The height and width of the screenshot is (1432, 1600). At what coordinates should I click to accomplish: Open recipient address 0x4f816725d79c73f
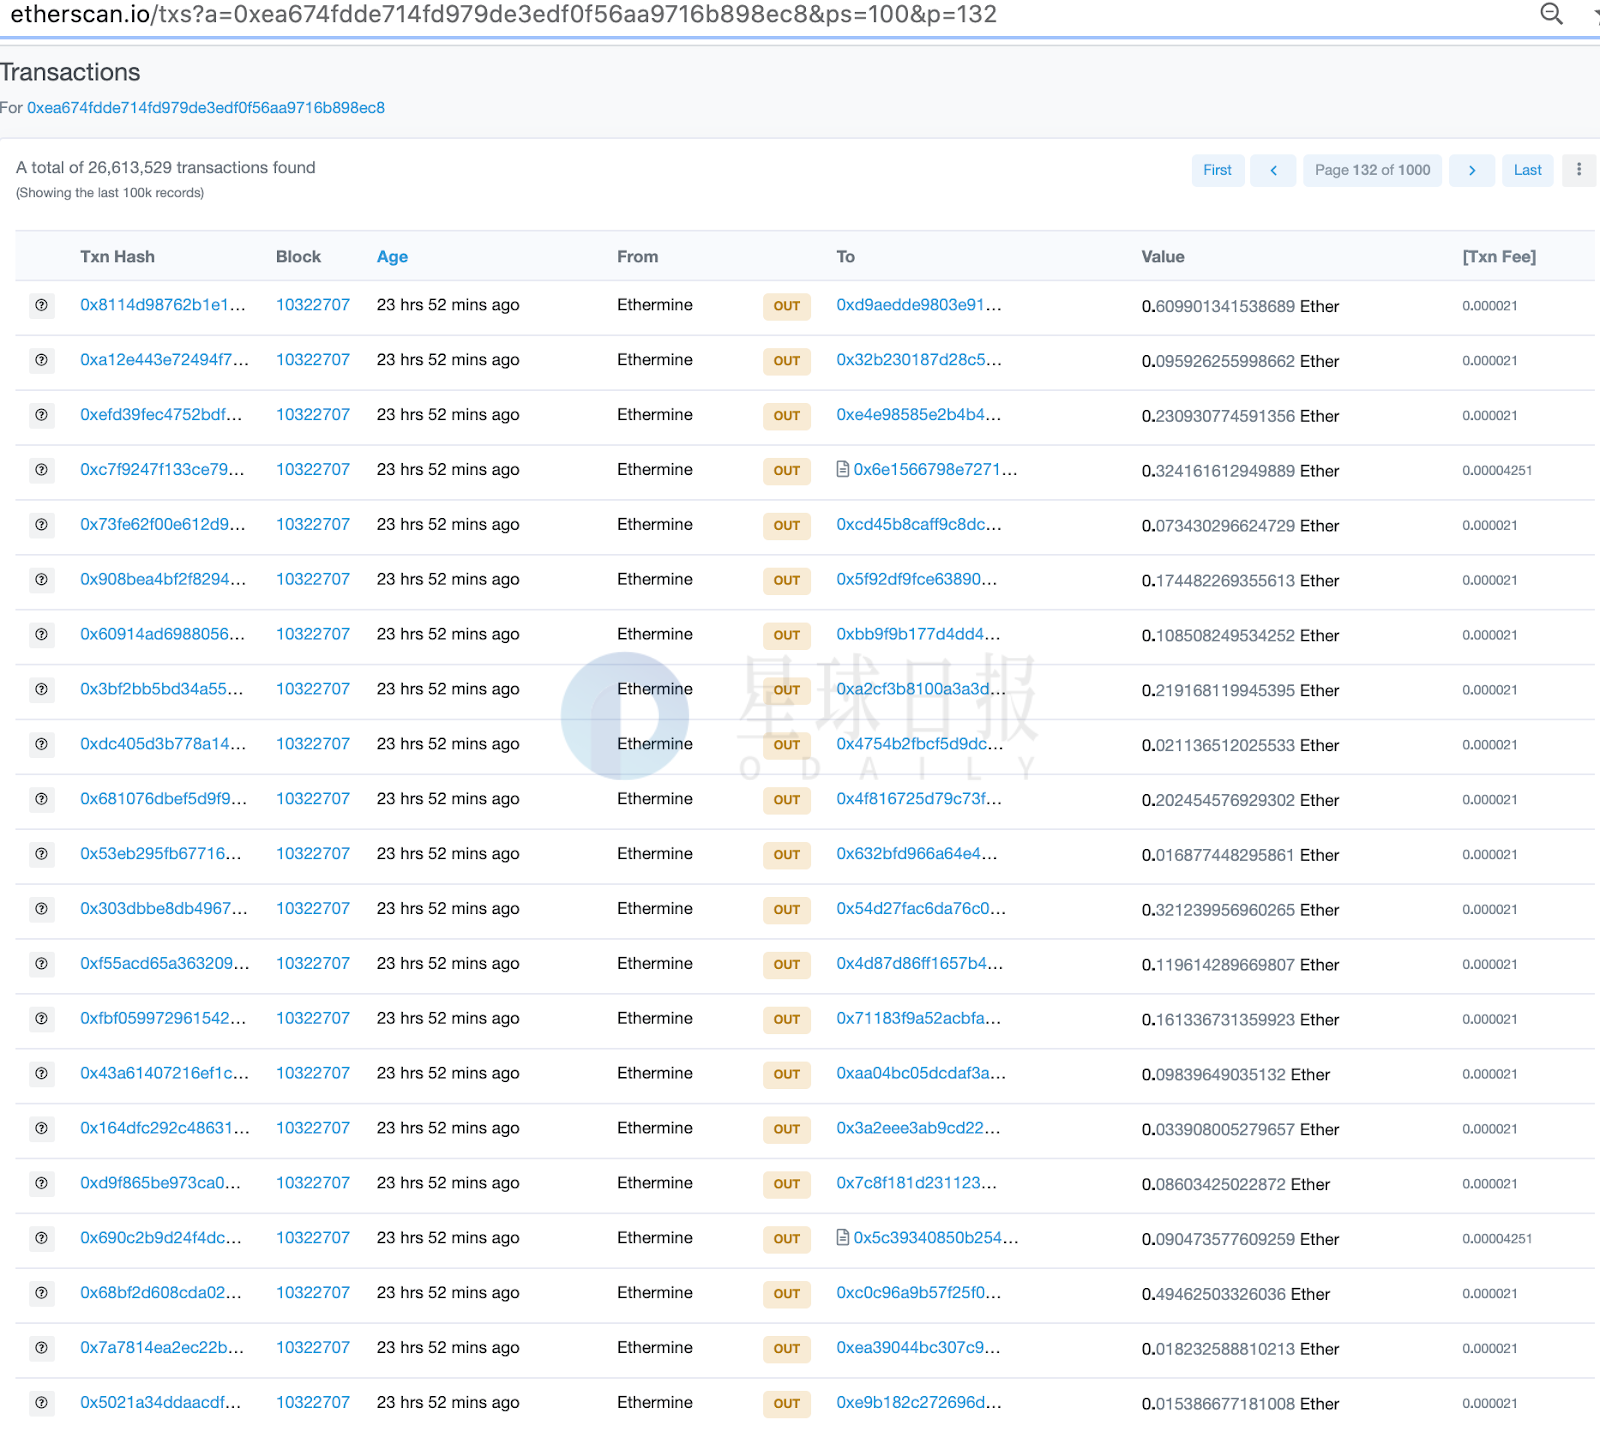[x=919, y=799]
